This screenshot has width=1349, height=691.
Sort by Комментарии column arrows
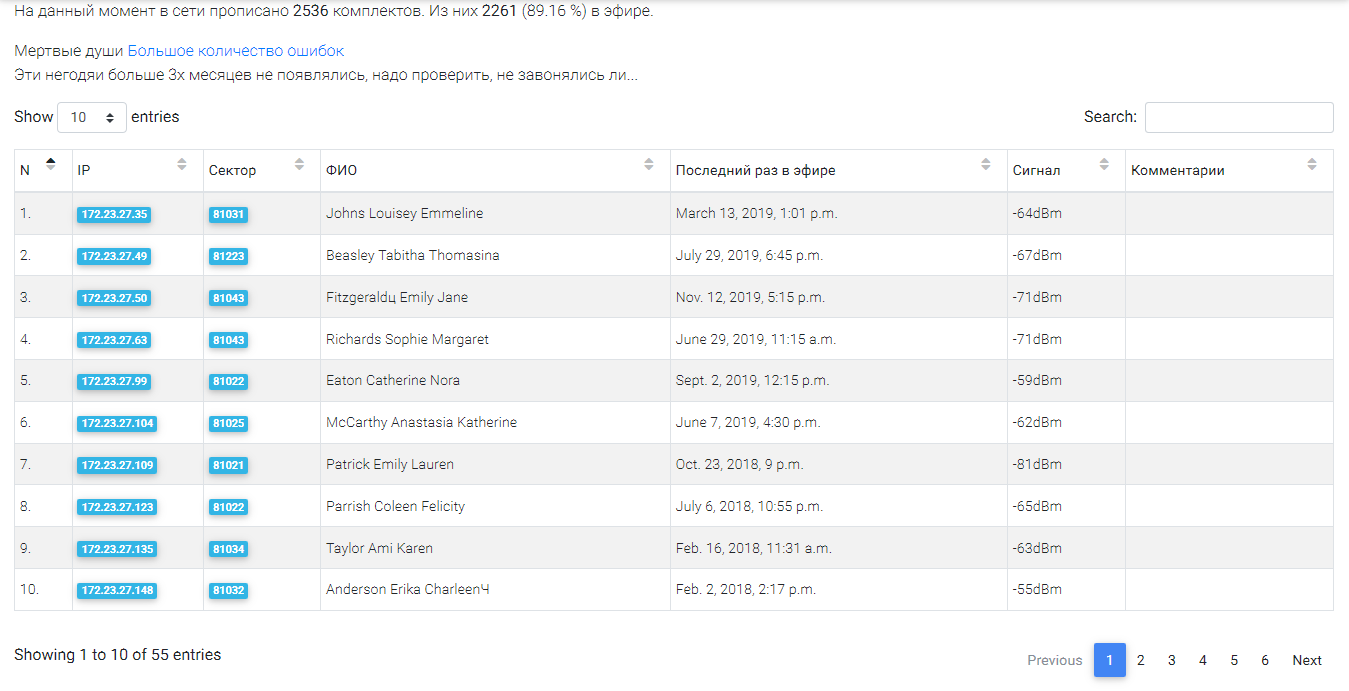(1312, 164)
